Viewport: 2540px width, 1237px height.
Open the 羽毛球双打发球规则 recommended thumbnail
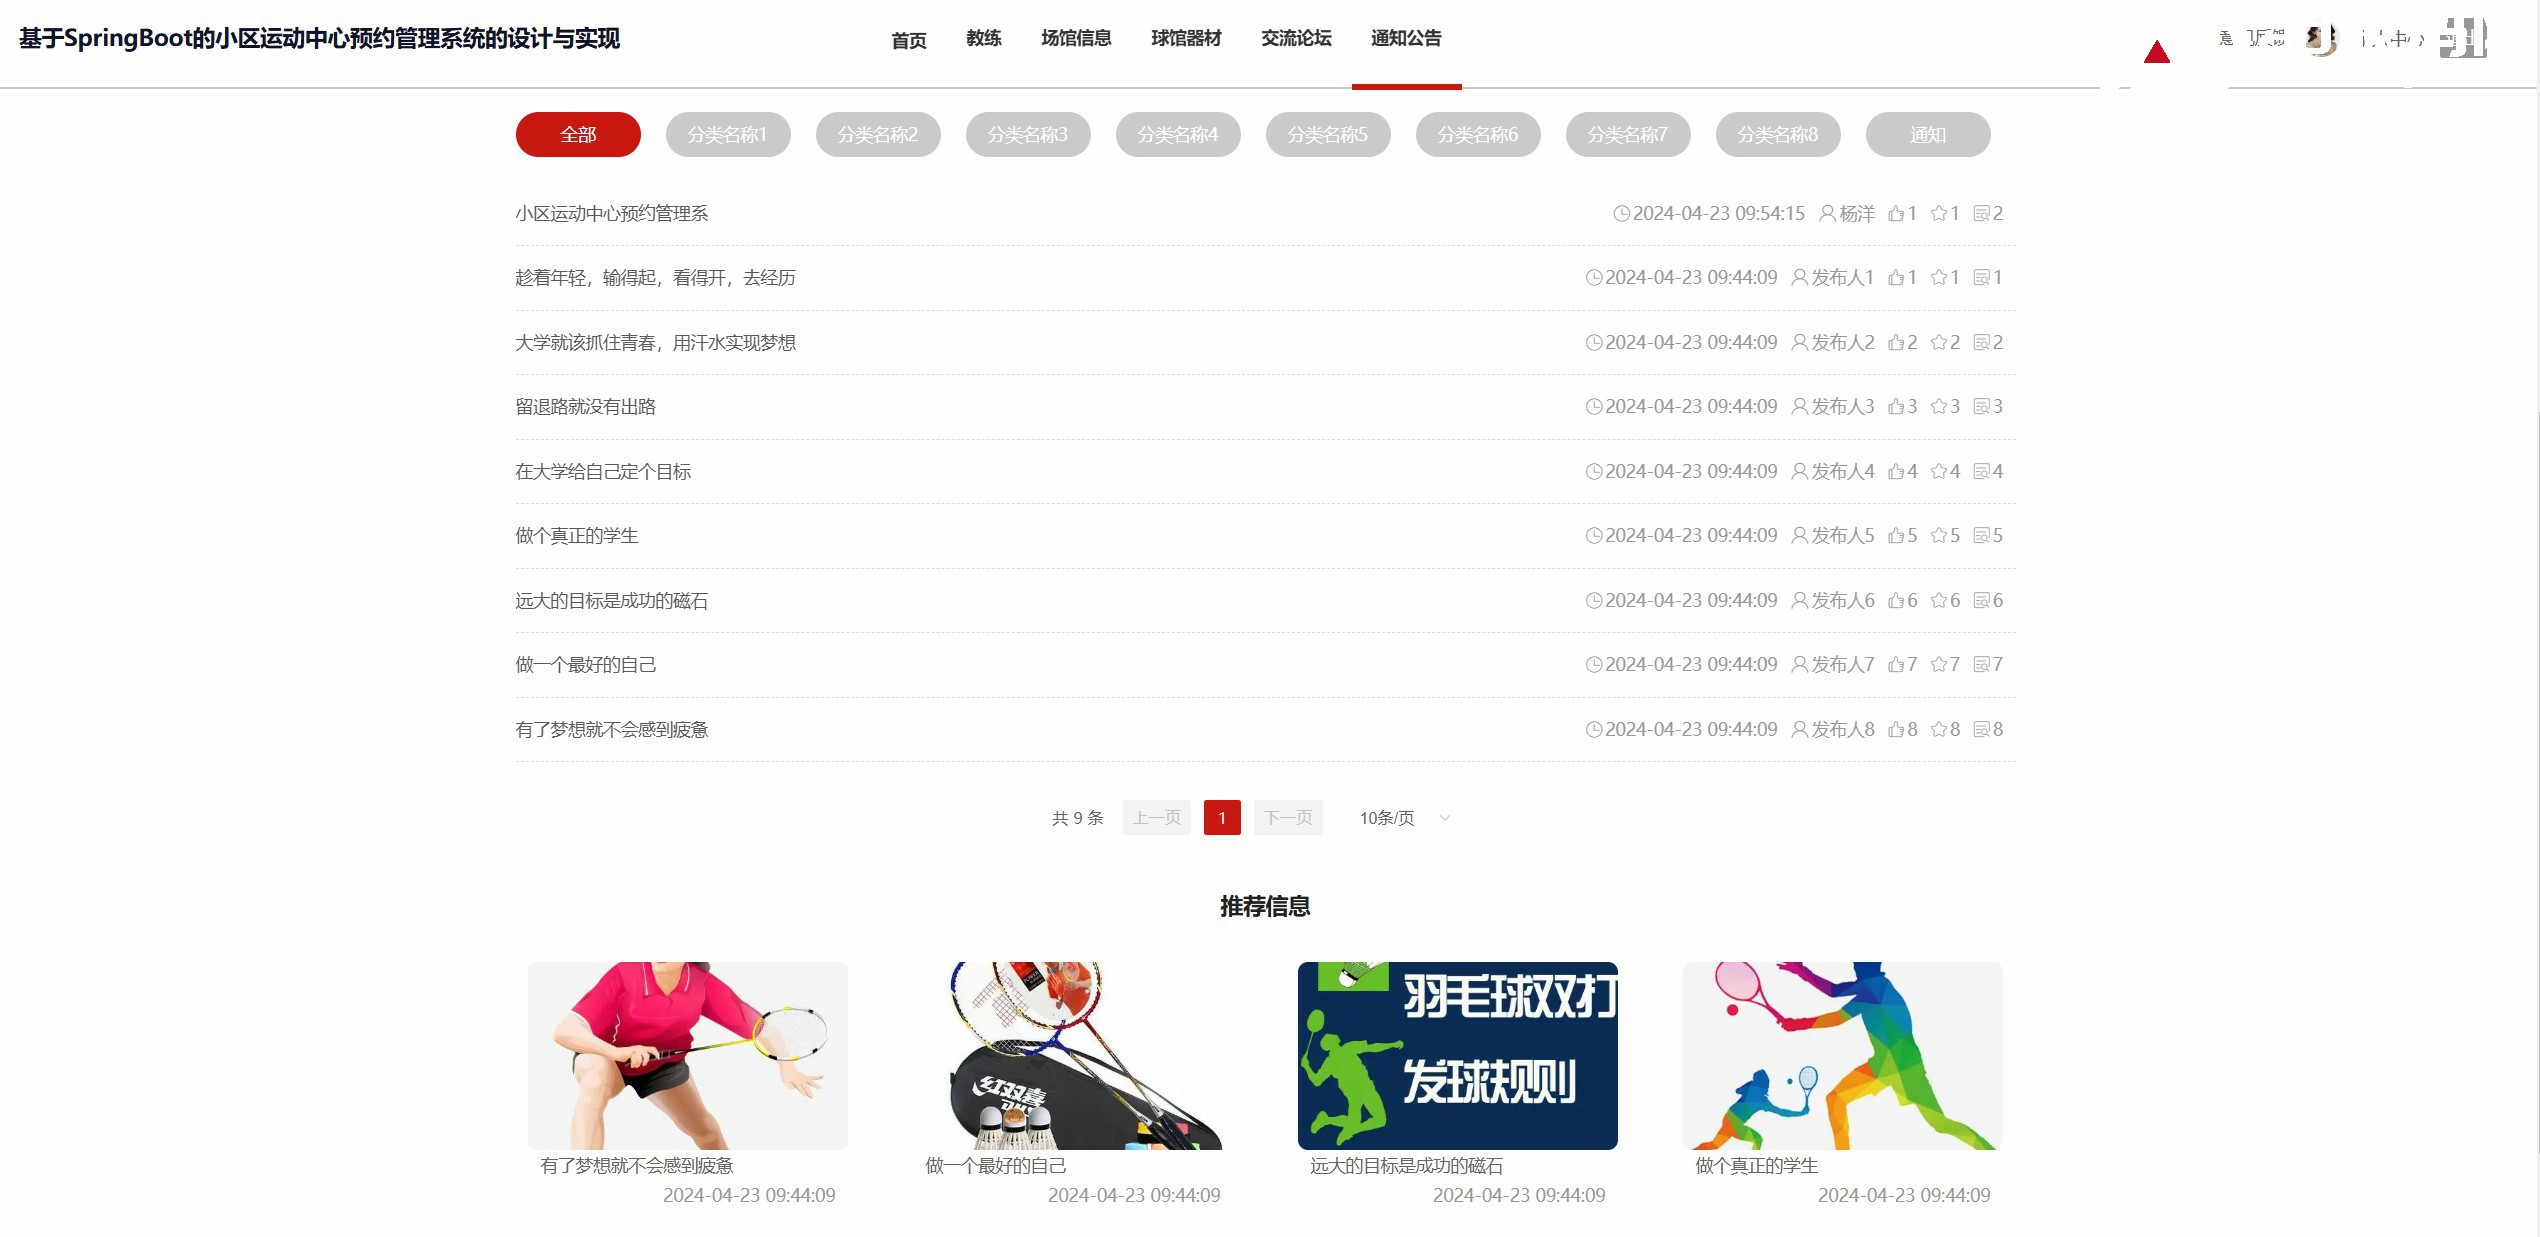pyautogui.click(x=1457, y=1055)
